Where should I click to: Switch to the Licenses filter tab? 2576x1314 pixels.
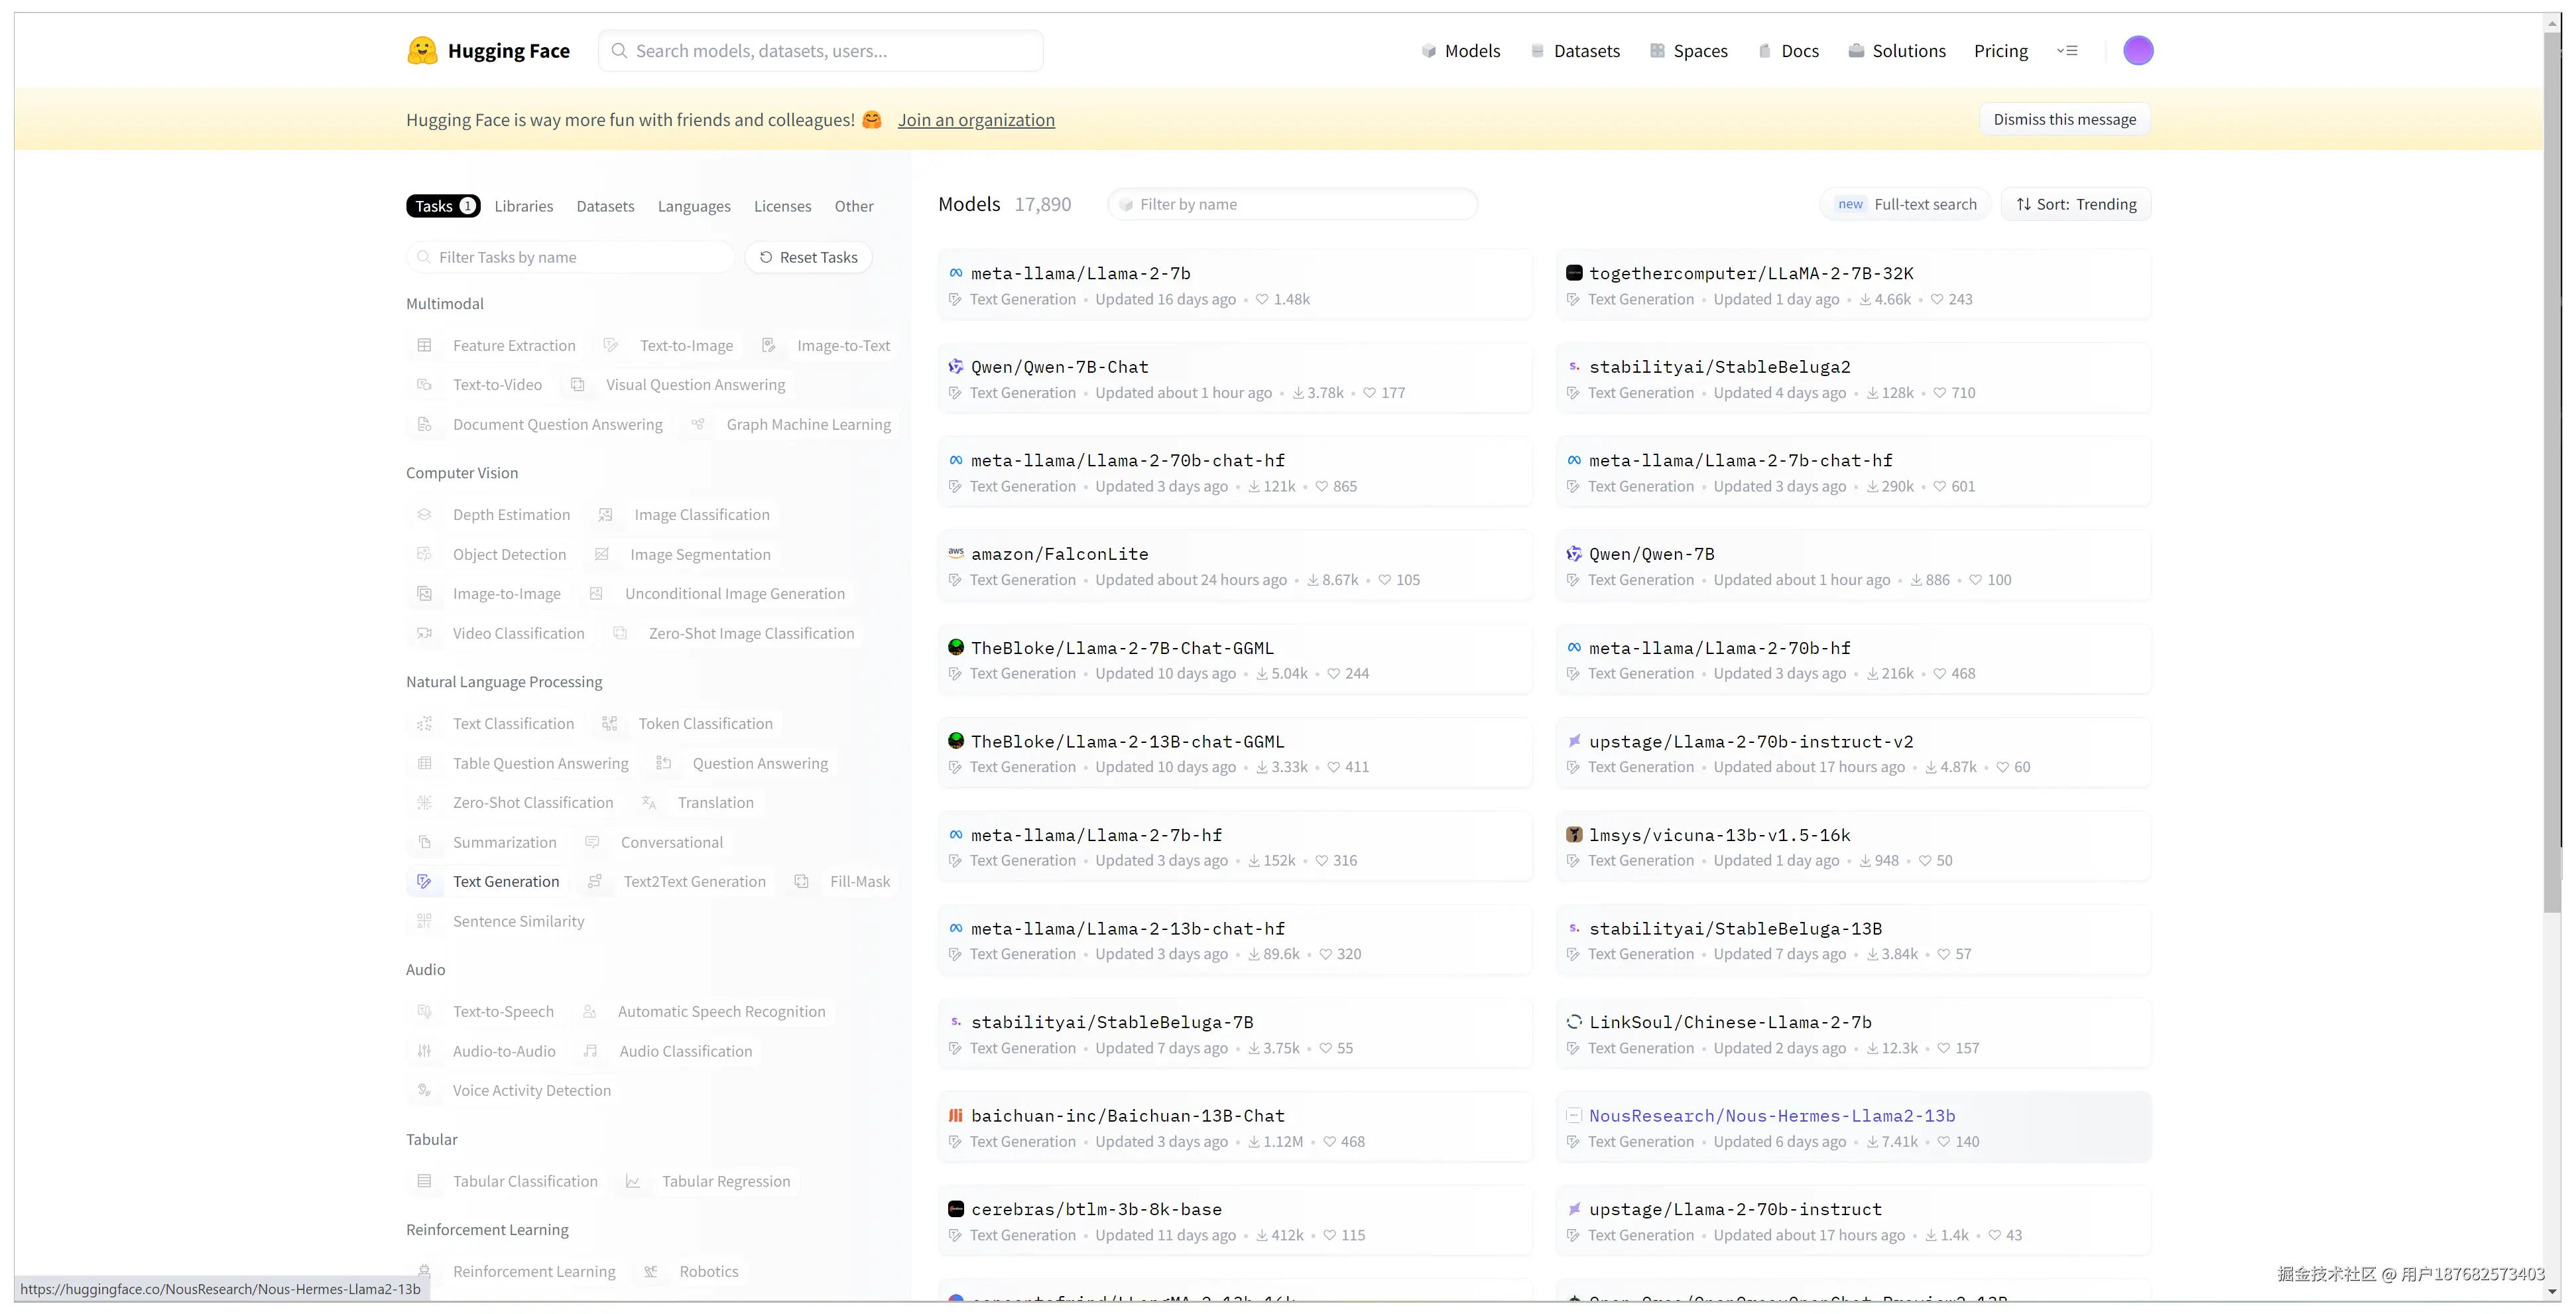[x=782, y=206]
